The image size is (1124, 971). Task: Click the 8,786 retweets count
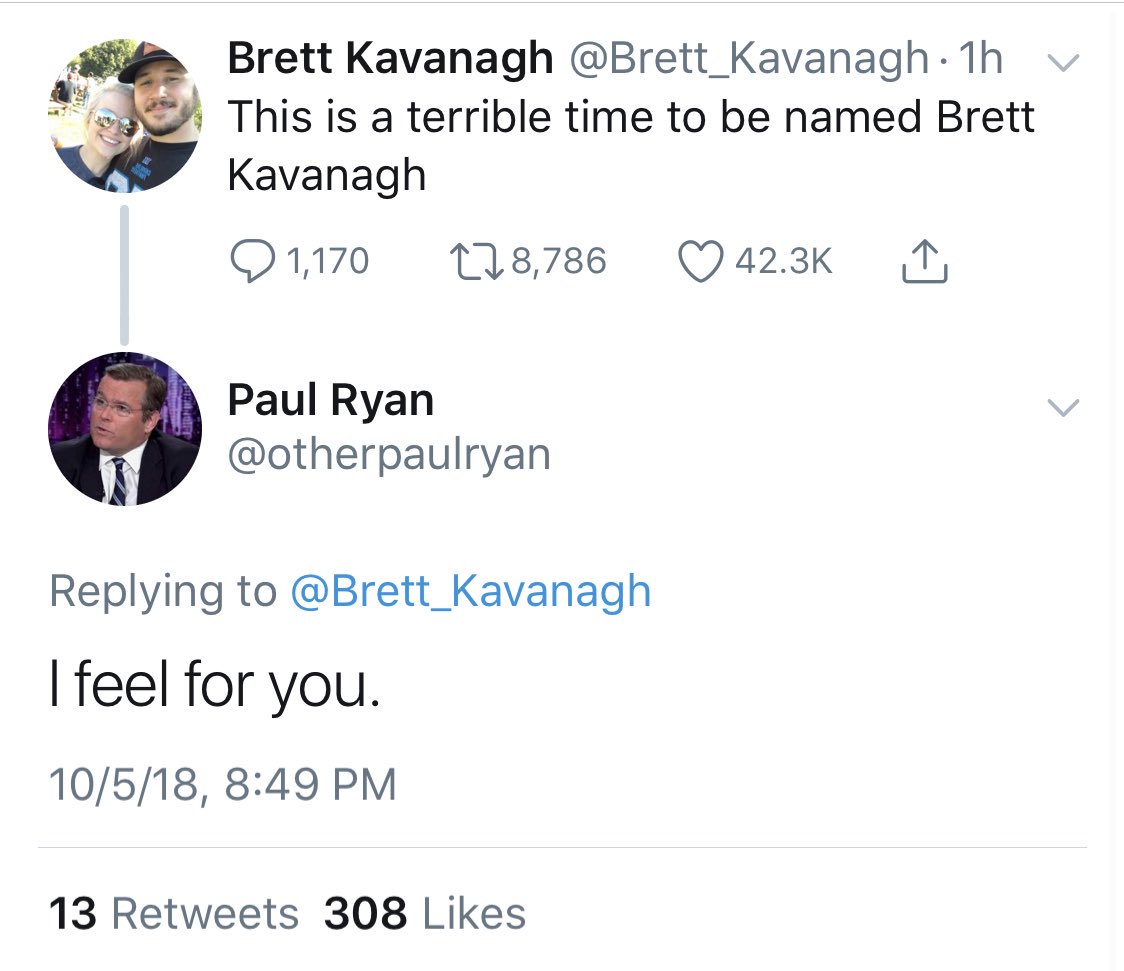[x=559, y=261]
